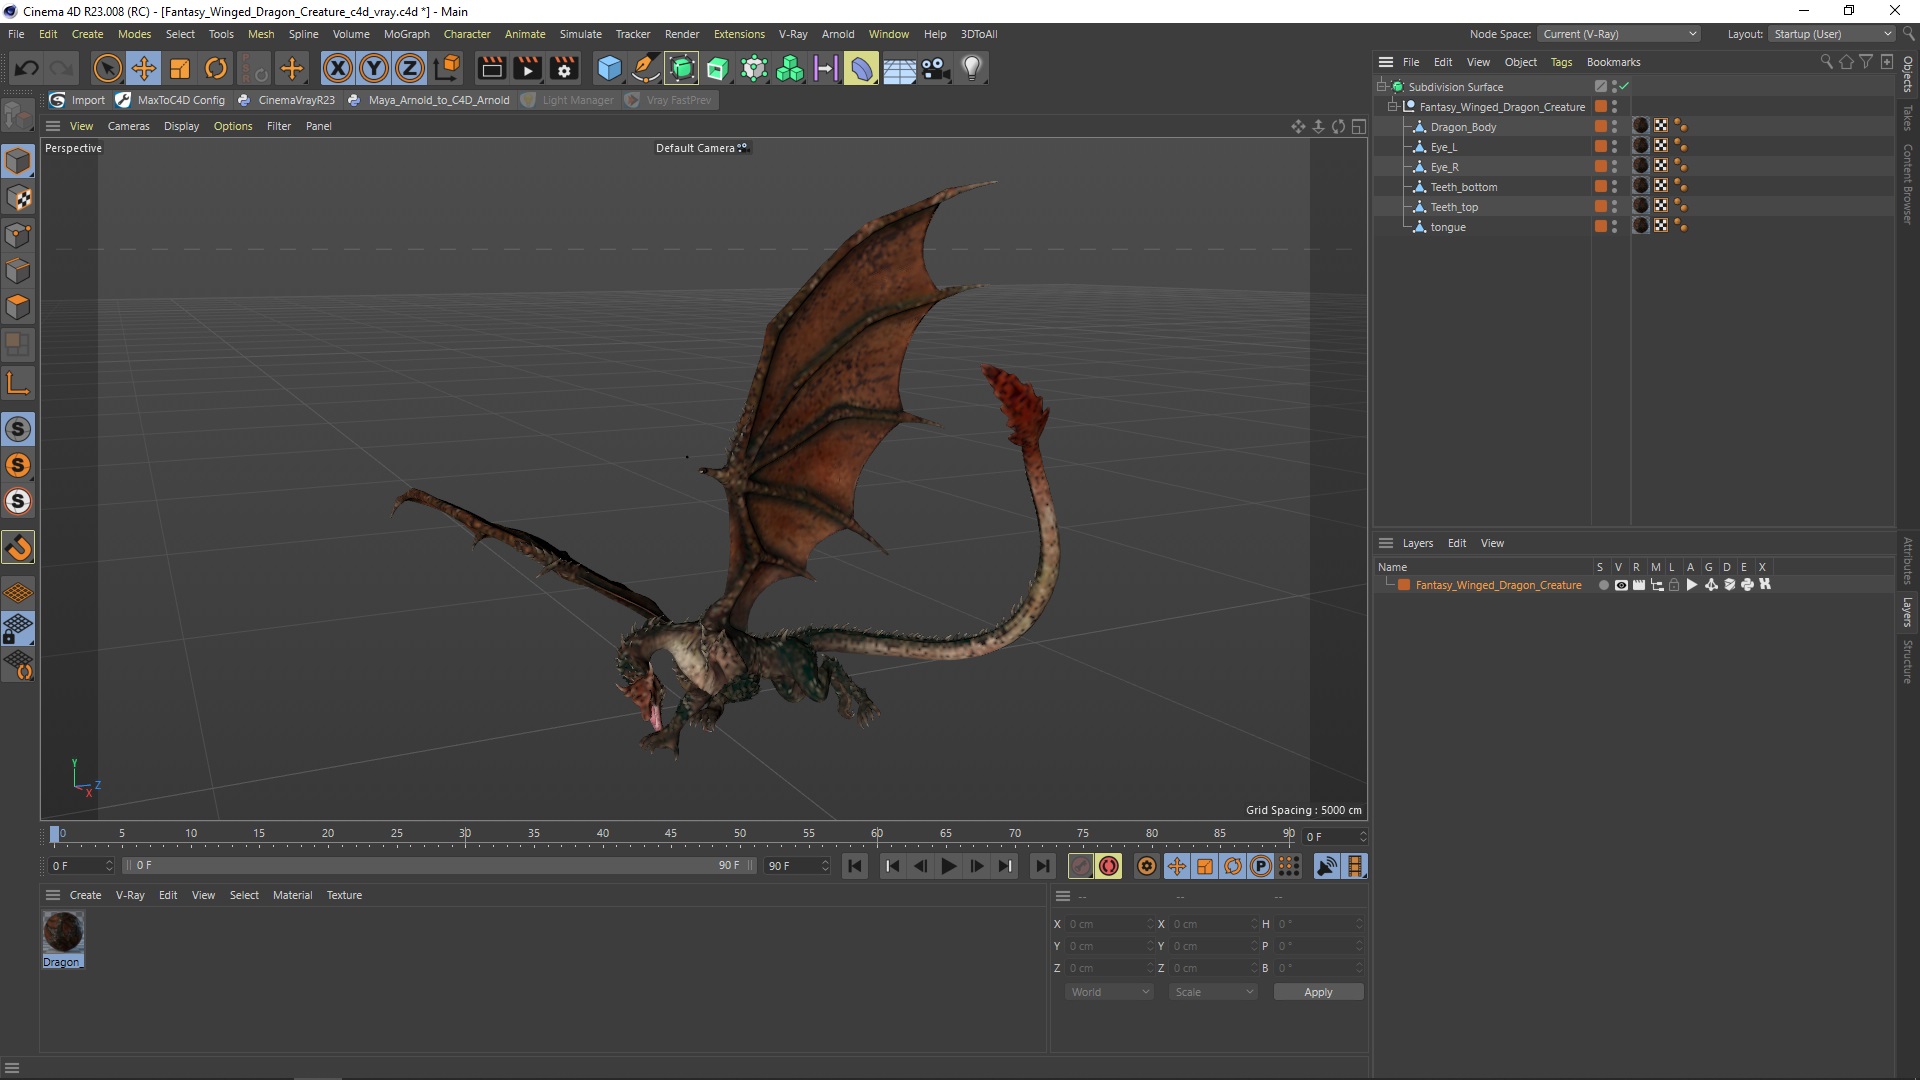The height and width of the screenshot is (1080, 1920).
Task: Toggle Autokeying button
Action: [1109, 866]
